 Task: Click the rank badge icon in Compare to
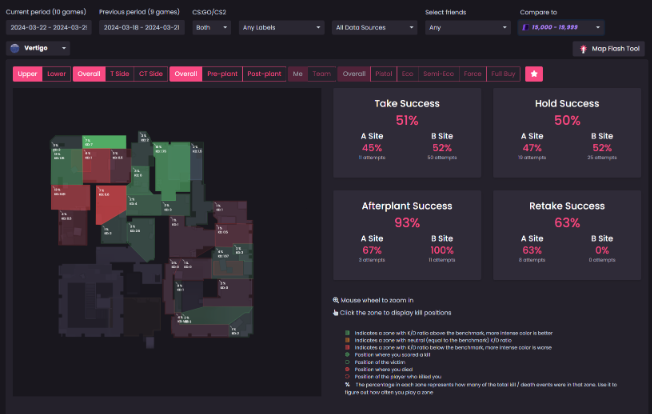tap(526, 27)
